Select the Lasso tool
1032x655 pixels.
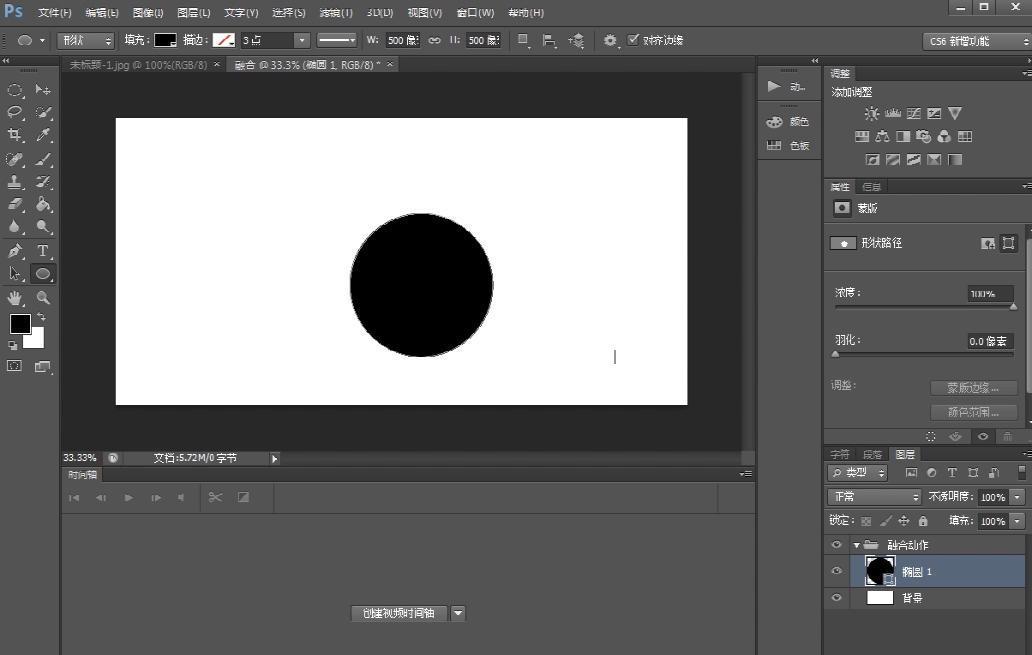click(14, 113)
